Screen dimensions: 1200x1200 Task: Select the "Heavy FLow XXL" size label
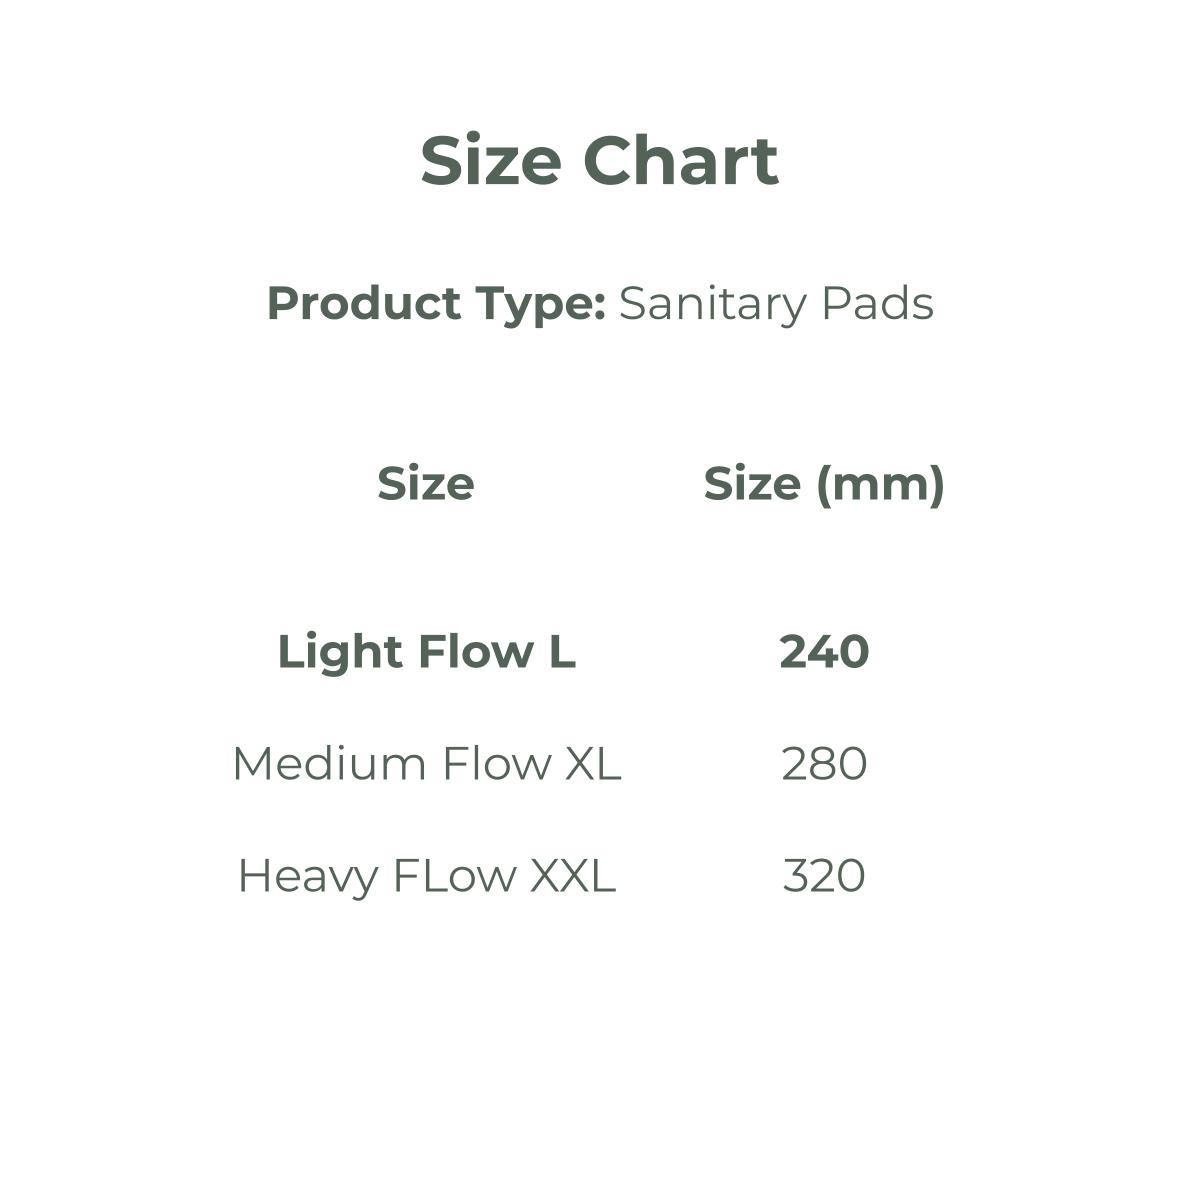[426, 876]
